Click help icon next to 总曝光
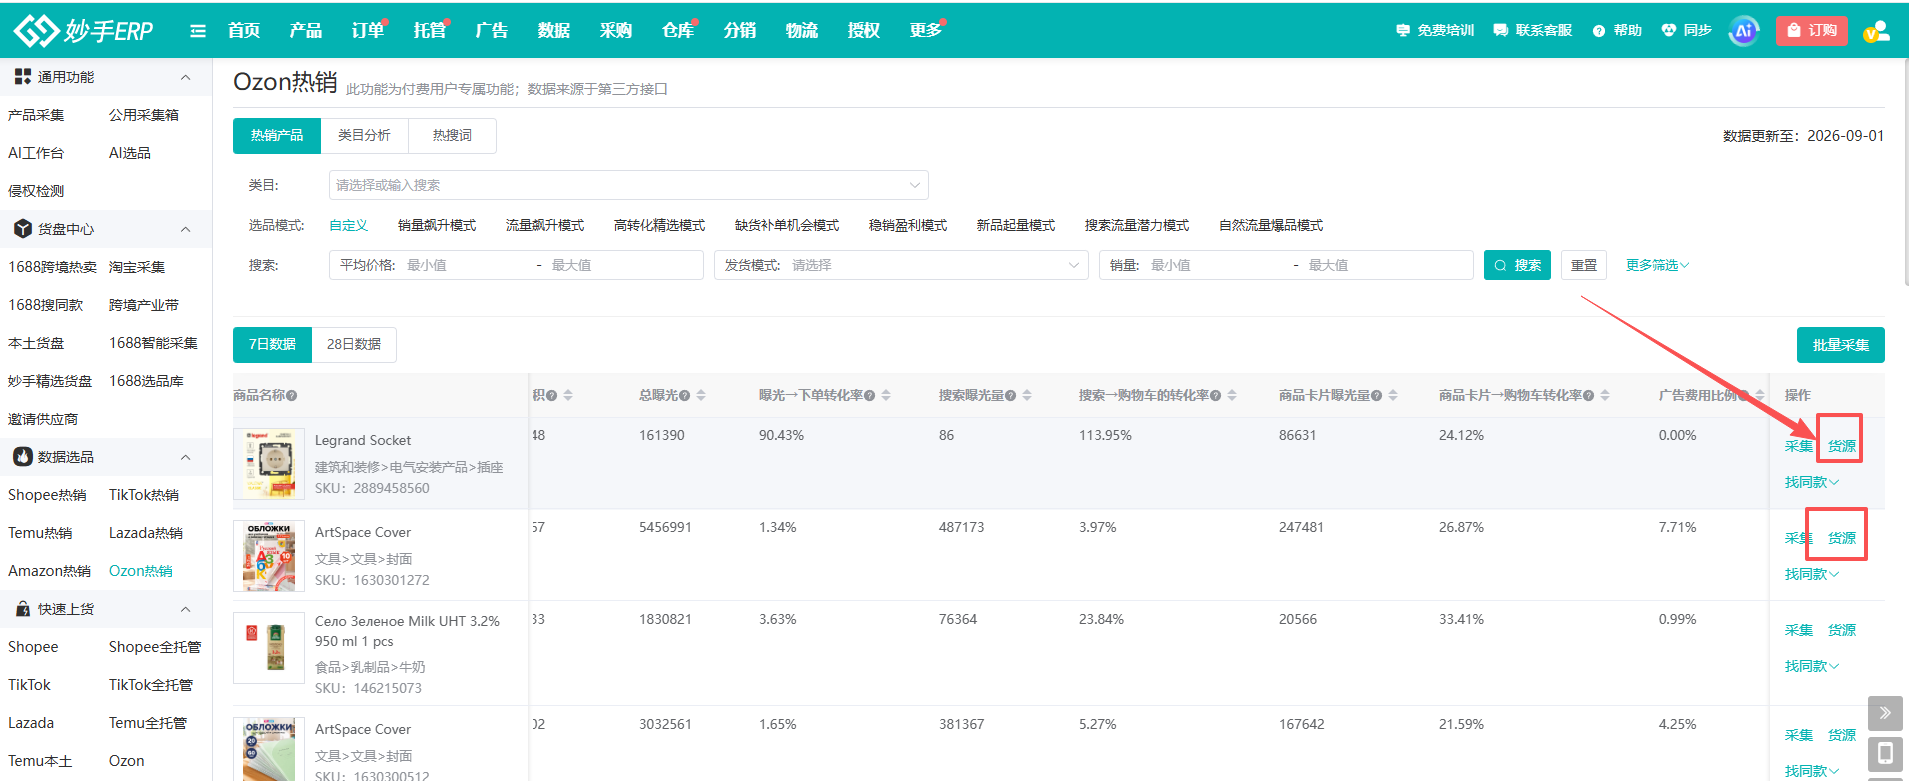This screenshot has height=781, width=1909. [x=684, y=396]
